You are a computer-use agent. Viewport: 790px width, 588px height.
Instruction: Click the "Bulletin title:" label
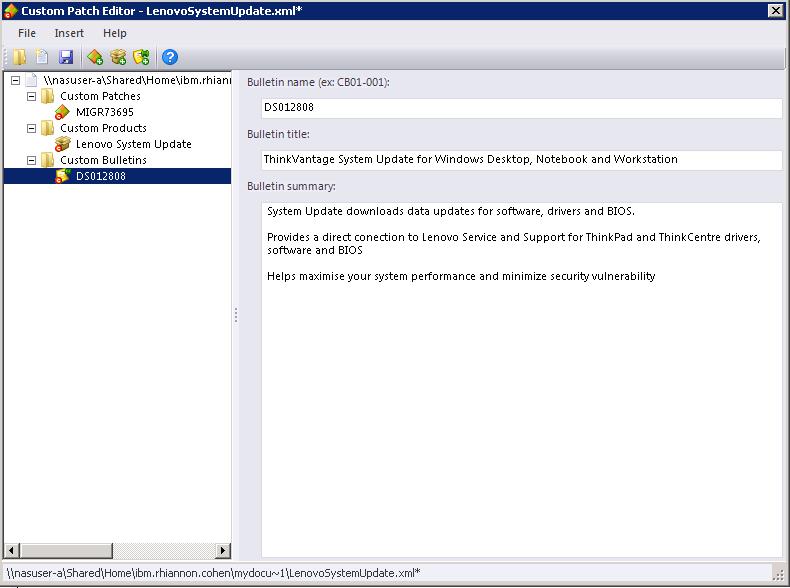[278, 135]
